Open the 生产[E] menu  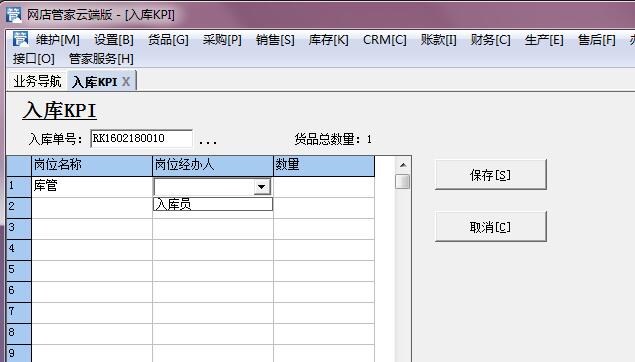(543, 40)
